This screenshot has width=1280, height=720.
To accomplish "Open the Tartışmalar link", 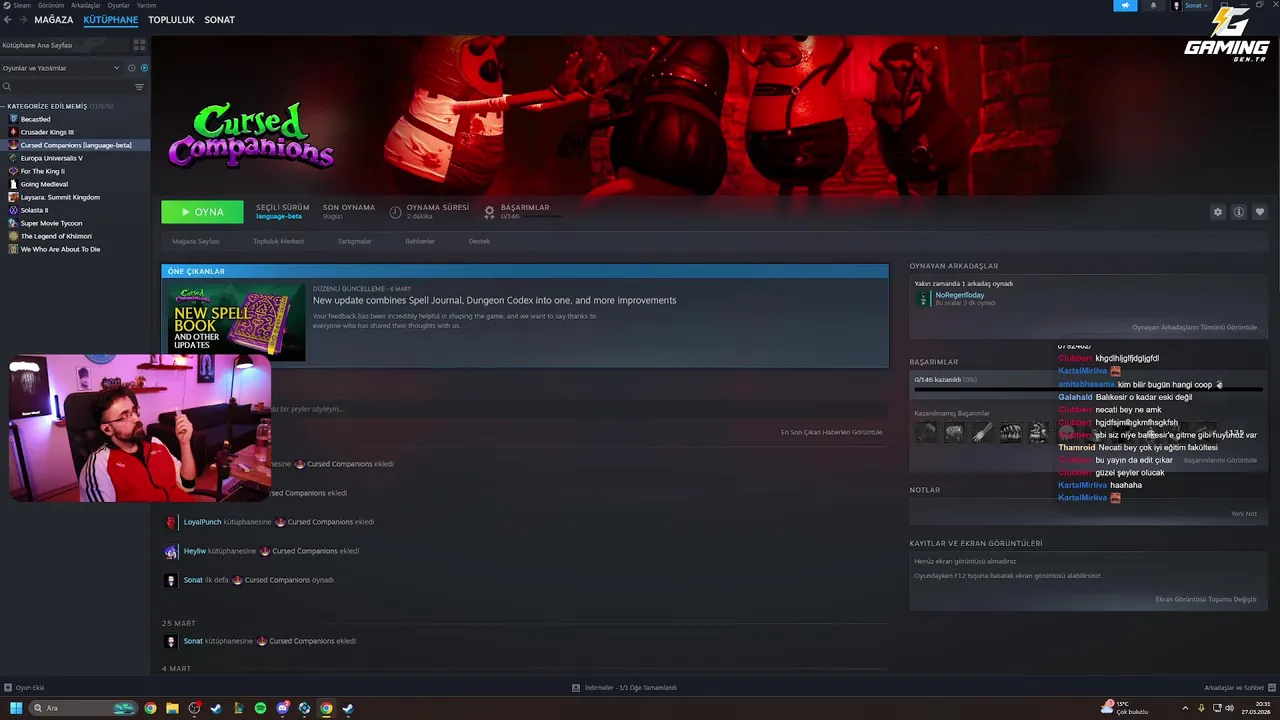I will (354, 241).
